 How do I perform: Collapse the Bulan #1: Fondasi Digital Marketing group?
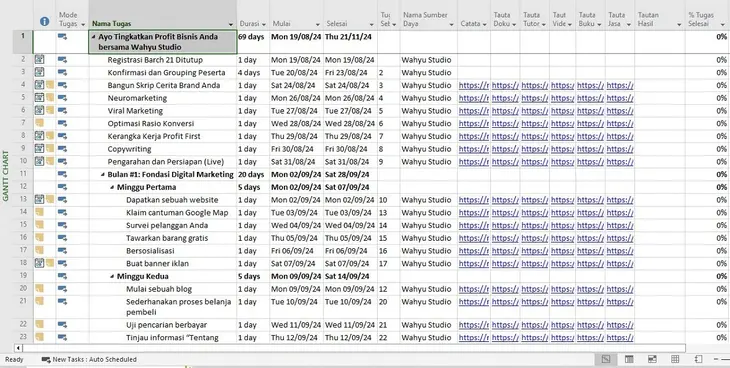click(103, 175)
